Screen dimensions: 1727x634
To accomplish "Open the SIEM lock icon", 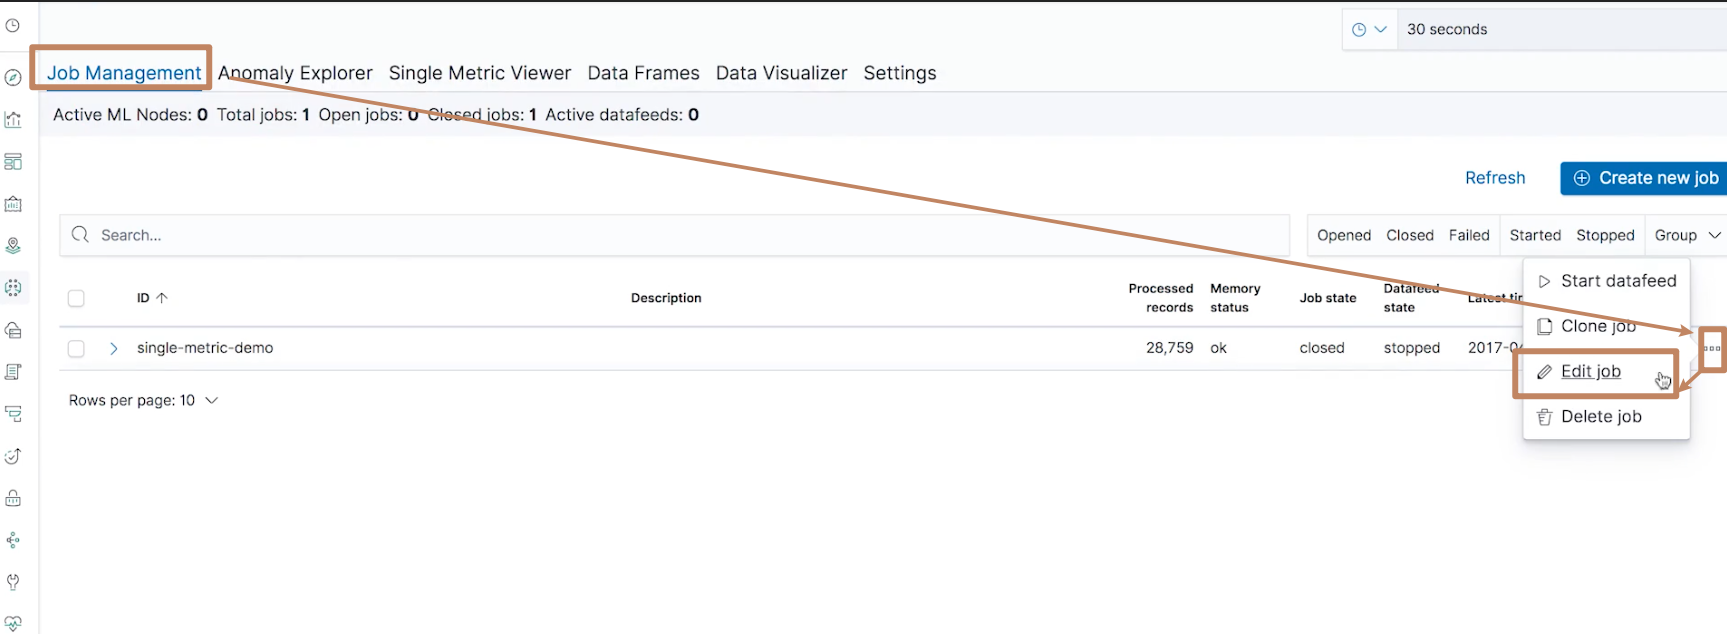I will point(13,498).
